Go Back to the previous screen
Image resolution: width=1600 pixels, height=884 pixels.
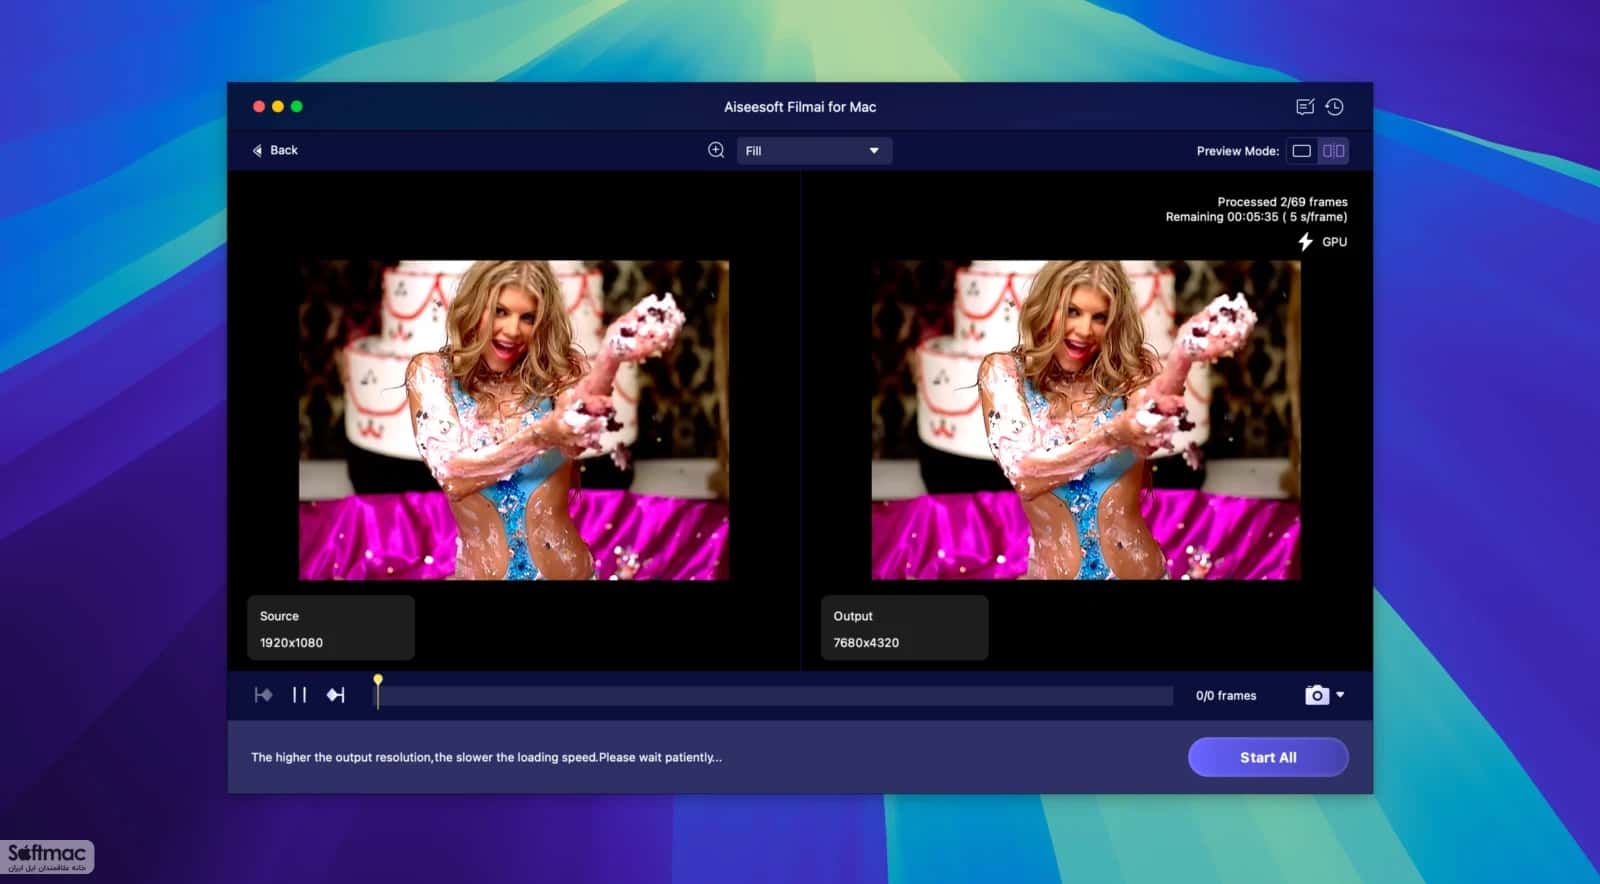(x=275, y=150)
